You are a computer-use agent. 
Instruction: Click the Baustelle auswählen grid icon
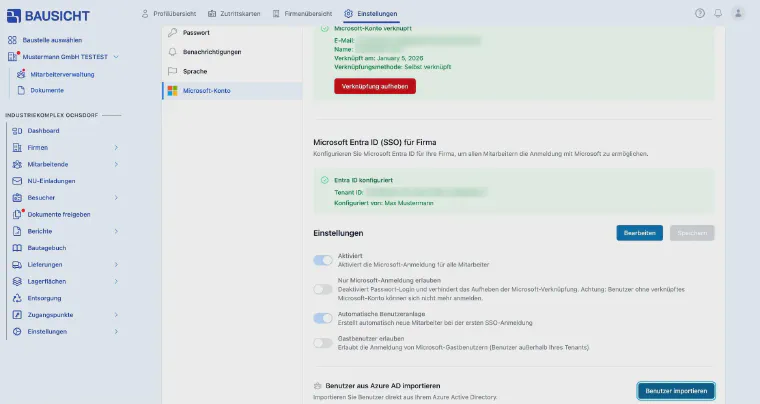pyautogui.click(x=12, y=40)
